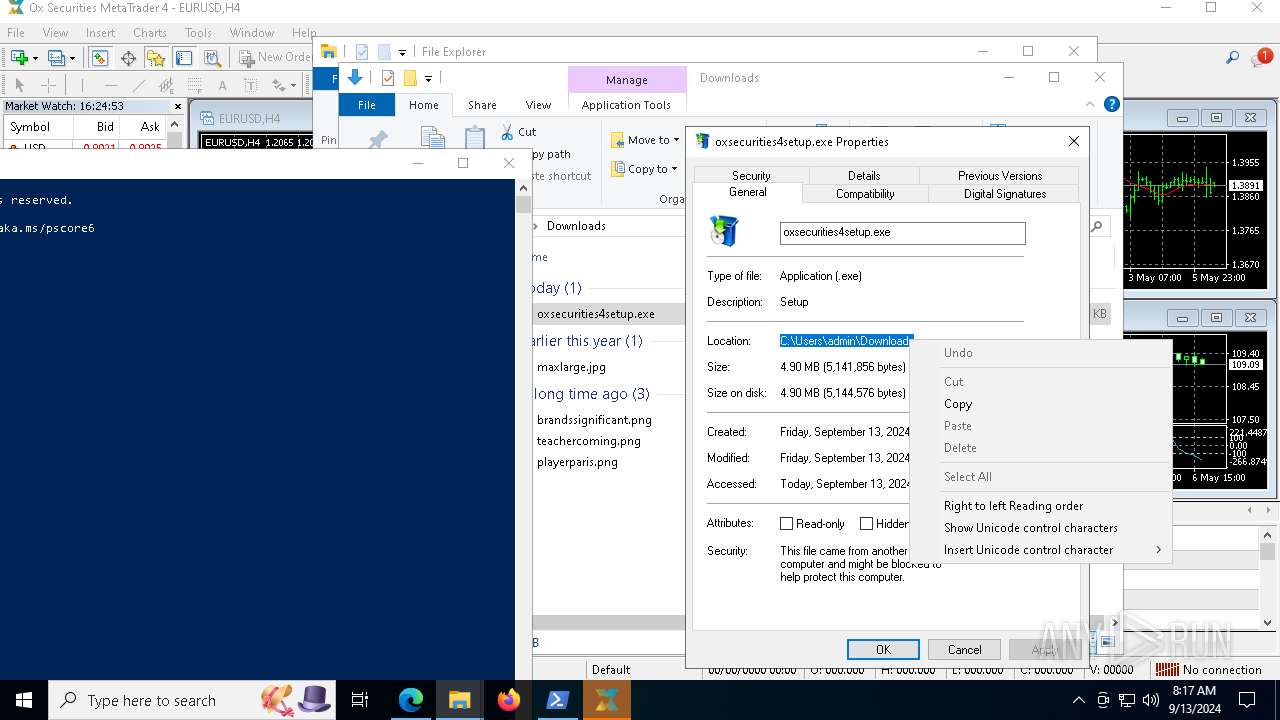Viewport: 1280px width, 720px height.
Task: Toggle the Terminal panel icon
Action: pos(184,58)
